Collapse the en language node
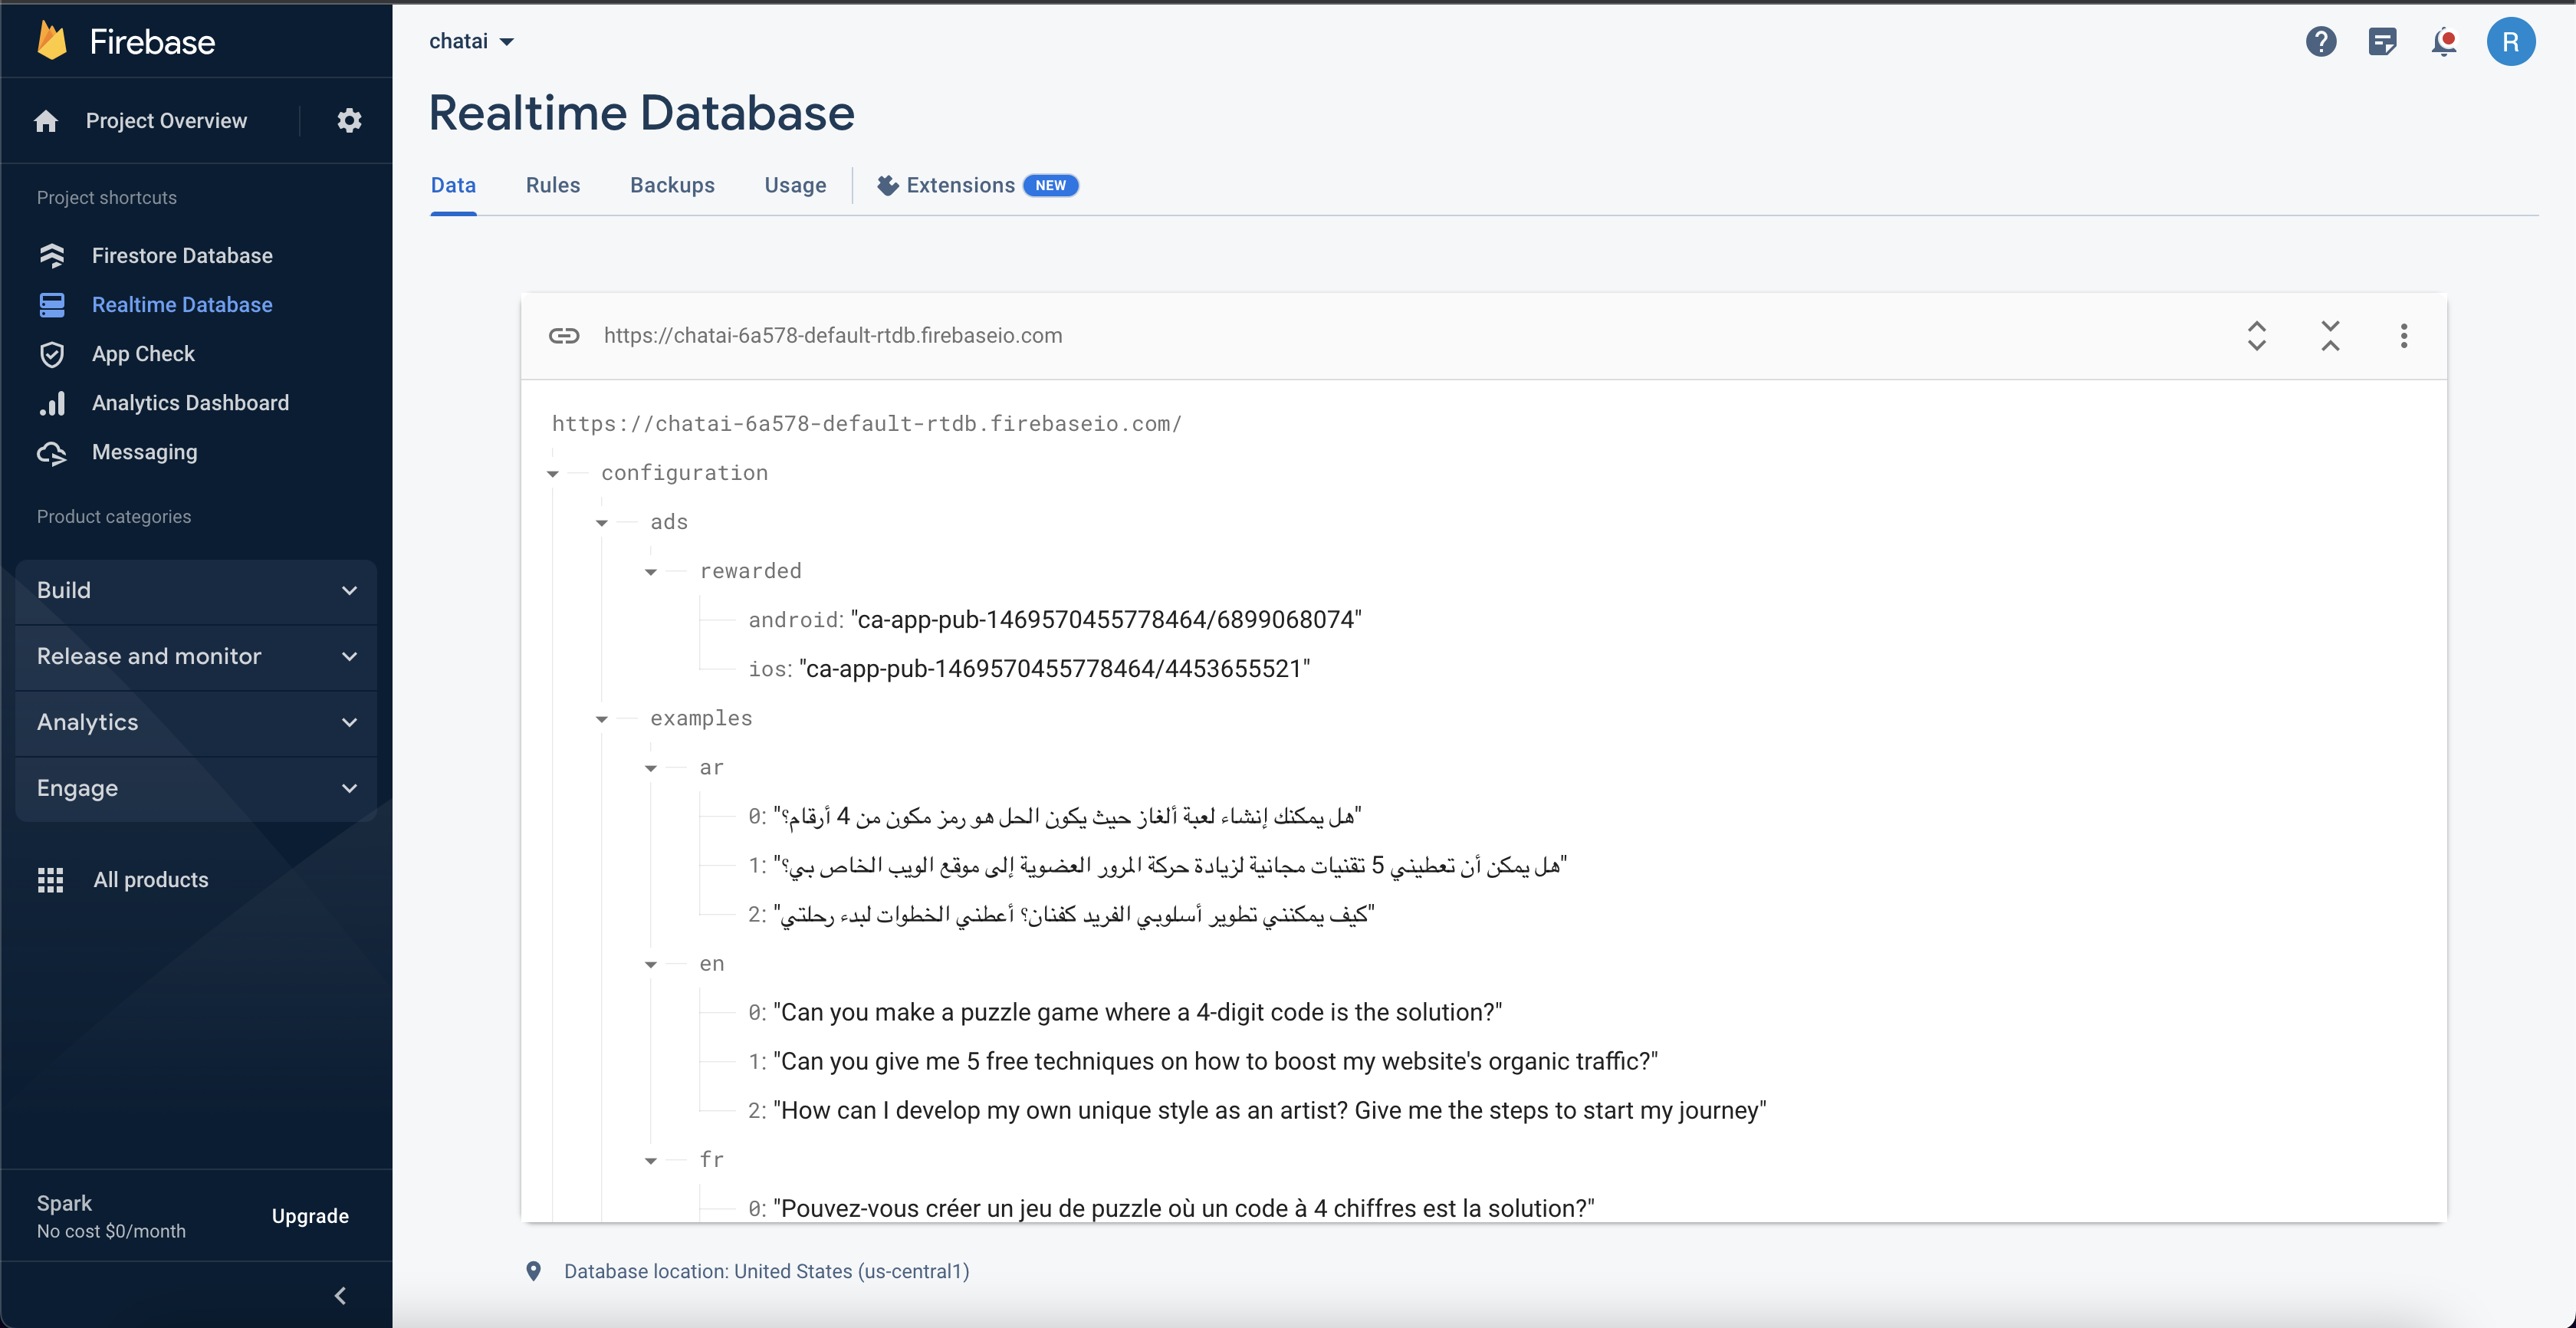 651,965
